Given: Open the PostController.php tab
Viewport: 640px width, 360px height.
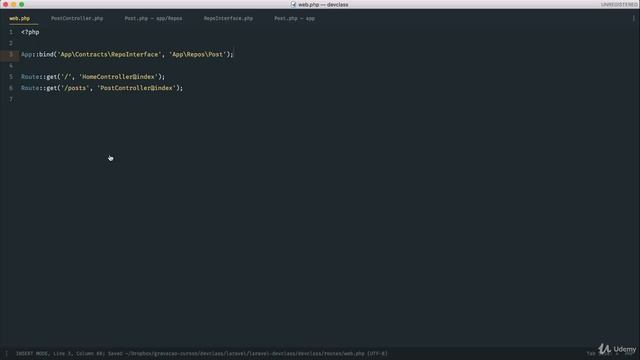Looking at the screenshot, I should pos(77,18).
